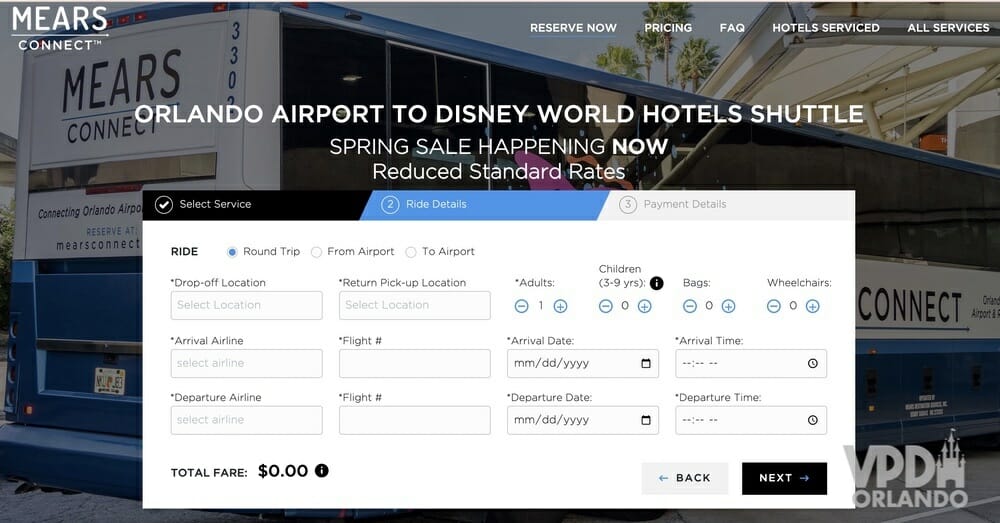Open FAQ in the navigation

pos(732,28)
